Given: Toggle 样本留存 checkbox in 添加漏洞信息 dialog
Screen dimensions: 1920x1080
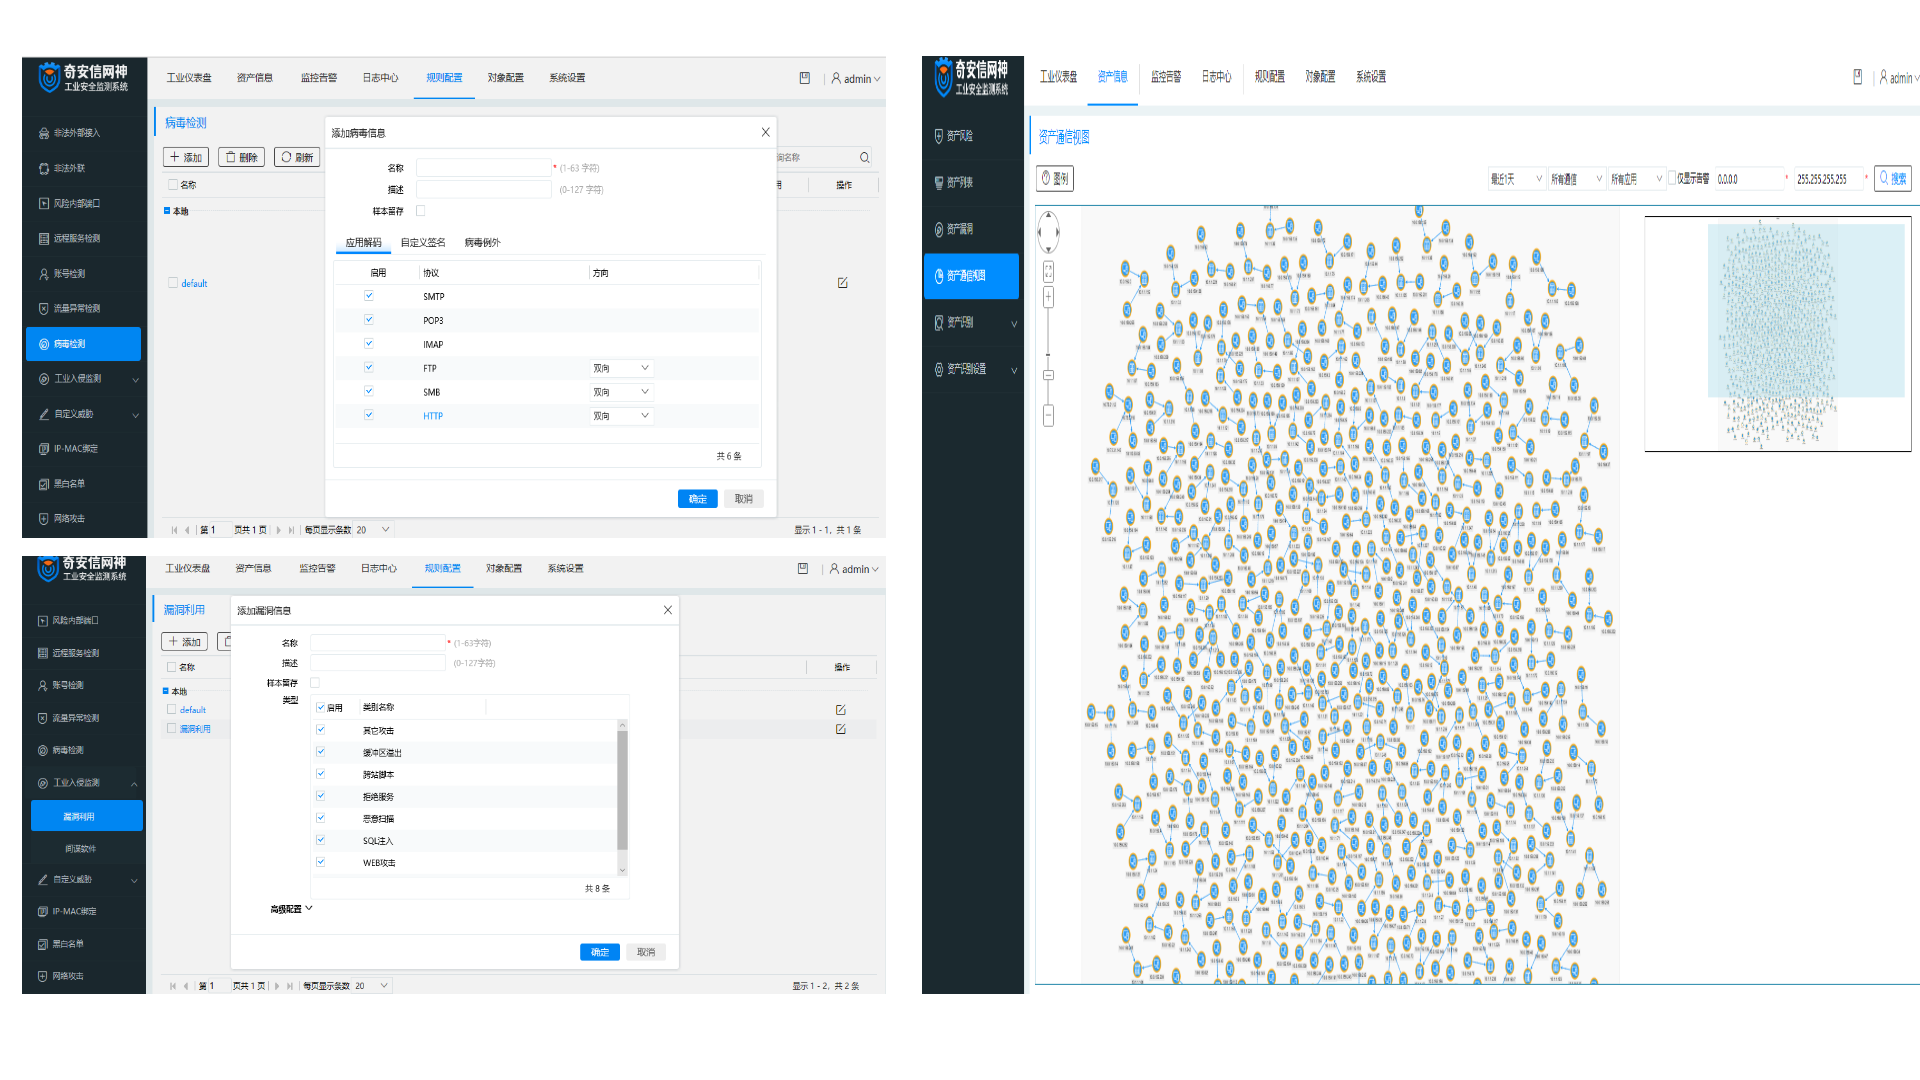Looking at the screenshot, I should (x=315, y=683).
